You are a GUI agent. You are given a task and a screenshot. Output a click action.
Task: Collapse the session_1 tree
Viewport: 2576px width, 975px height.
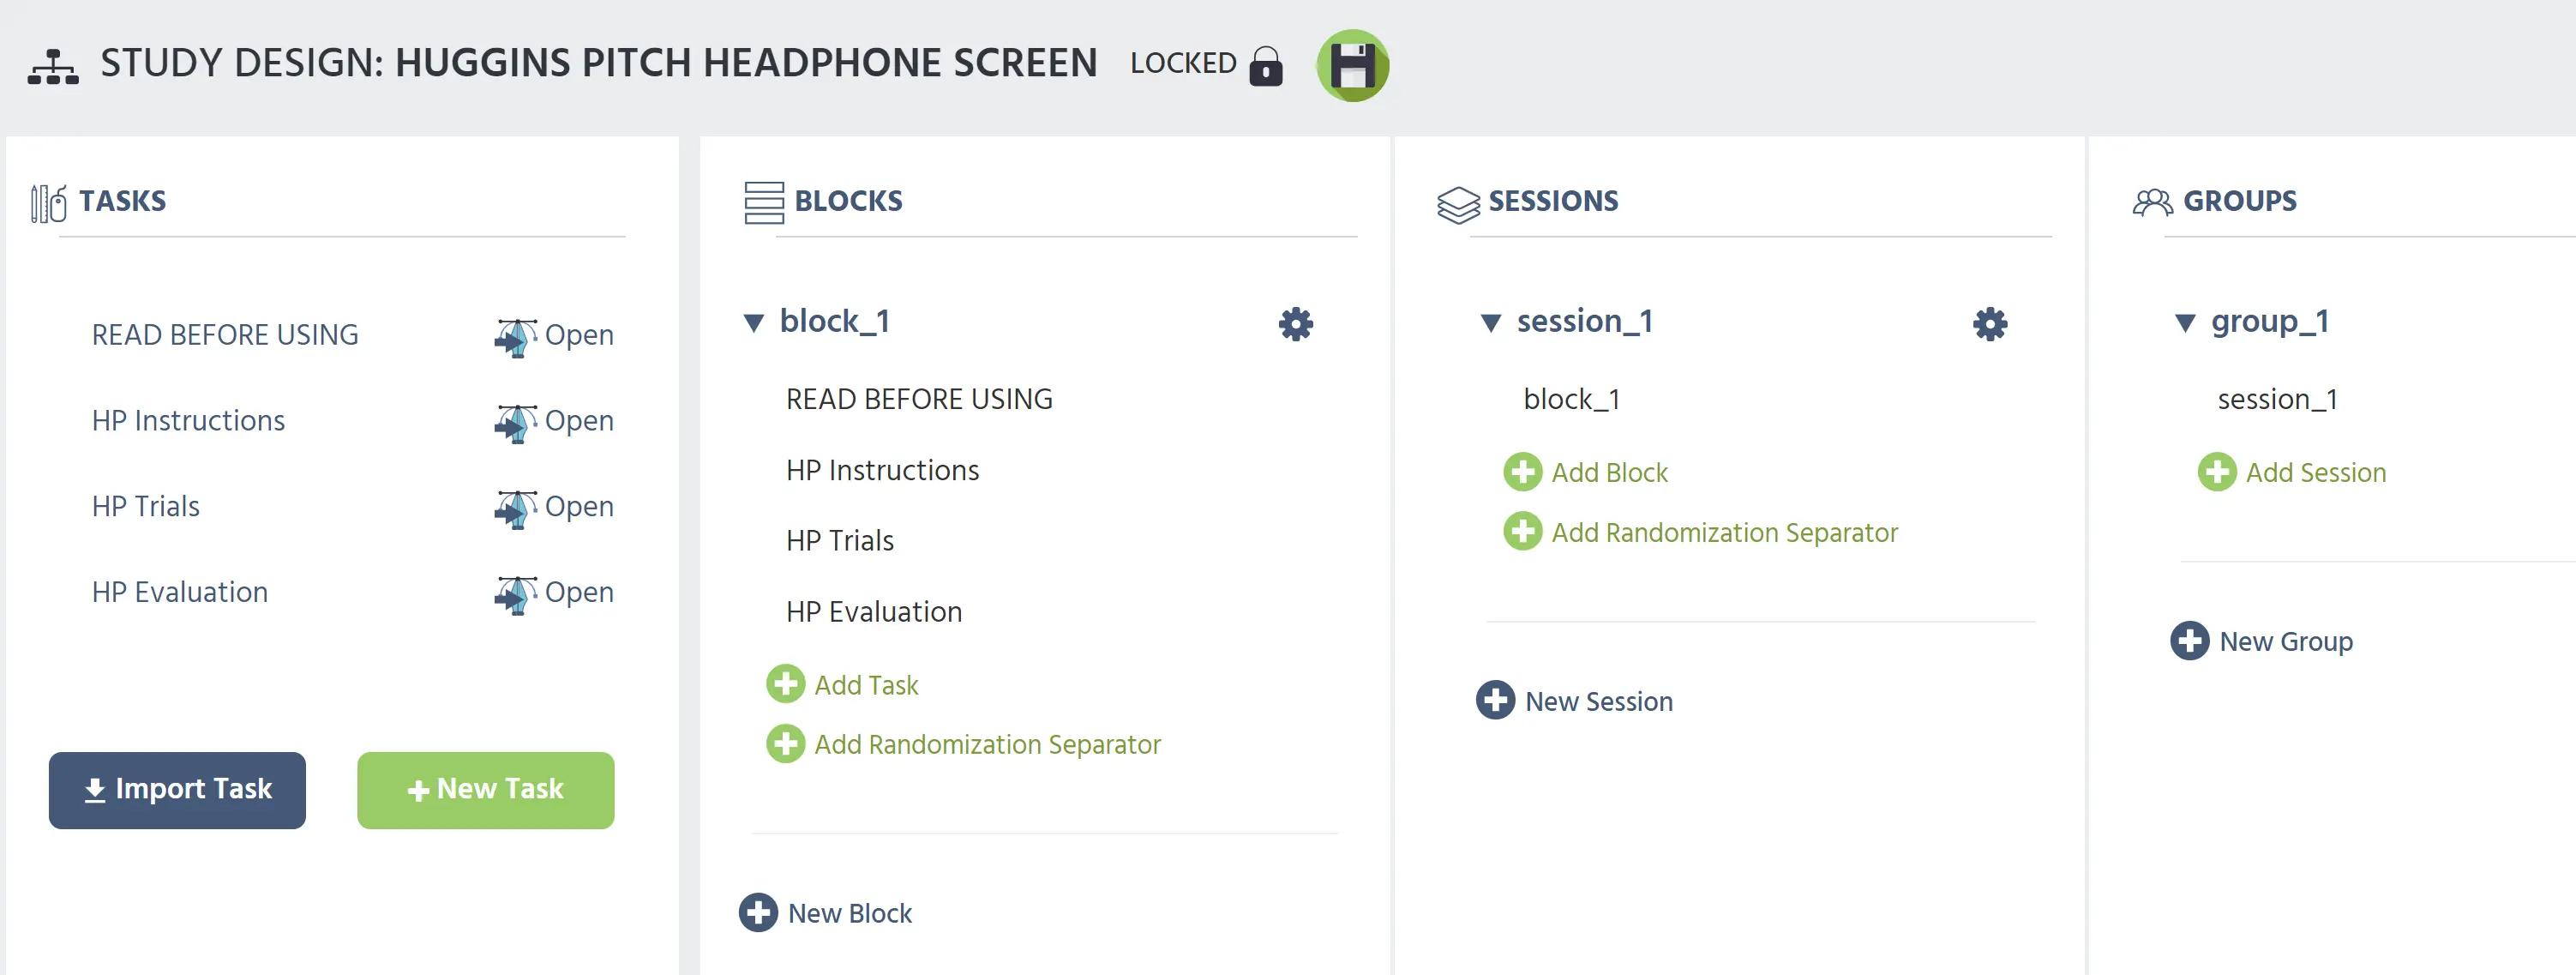click(1490, 322)
